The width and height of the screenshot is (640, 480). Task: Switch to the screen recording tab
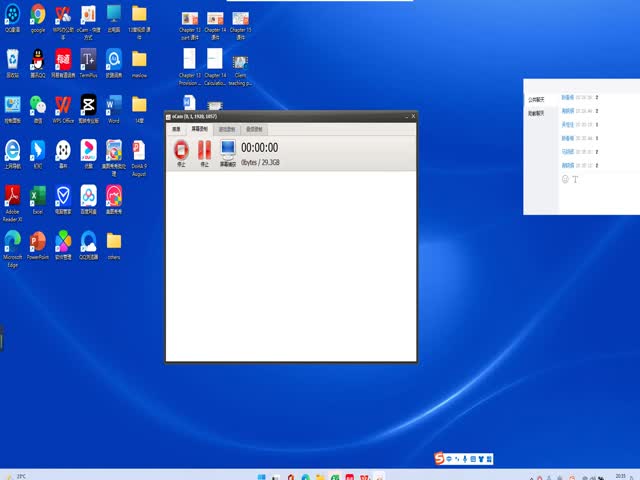point(198,129)
